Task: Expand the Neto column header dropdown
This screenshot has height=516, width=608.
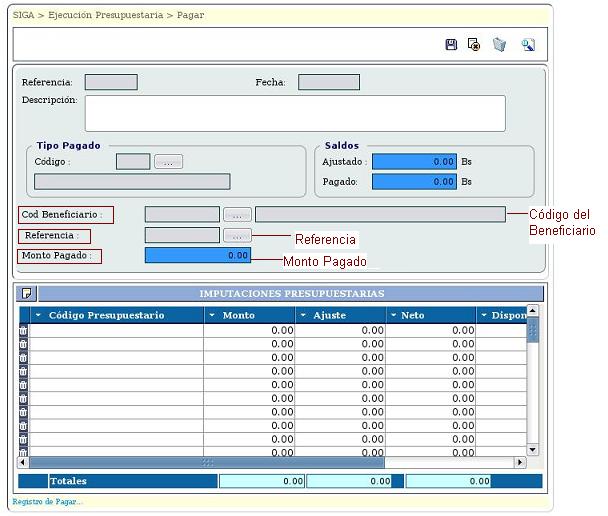Action: (392, 315)
